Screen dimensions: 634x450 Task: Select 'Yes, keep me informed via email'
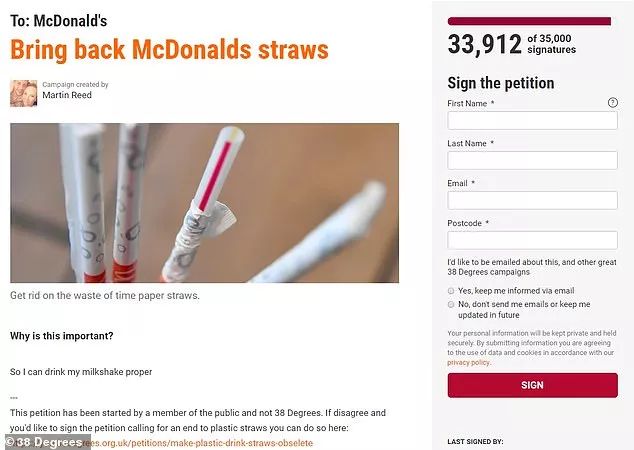[451, 291]
